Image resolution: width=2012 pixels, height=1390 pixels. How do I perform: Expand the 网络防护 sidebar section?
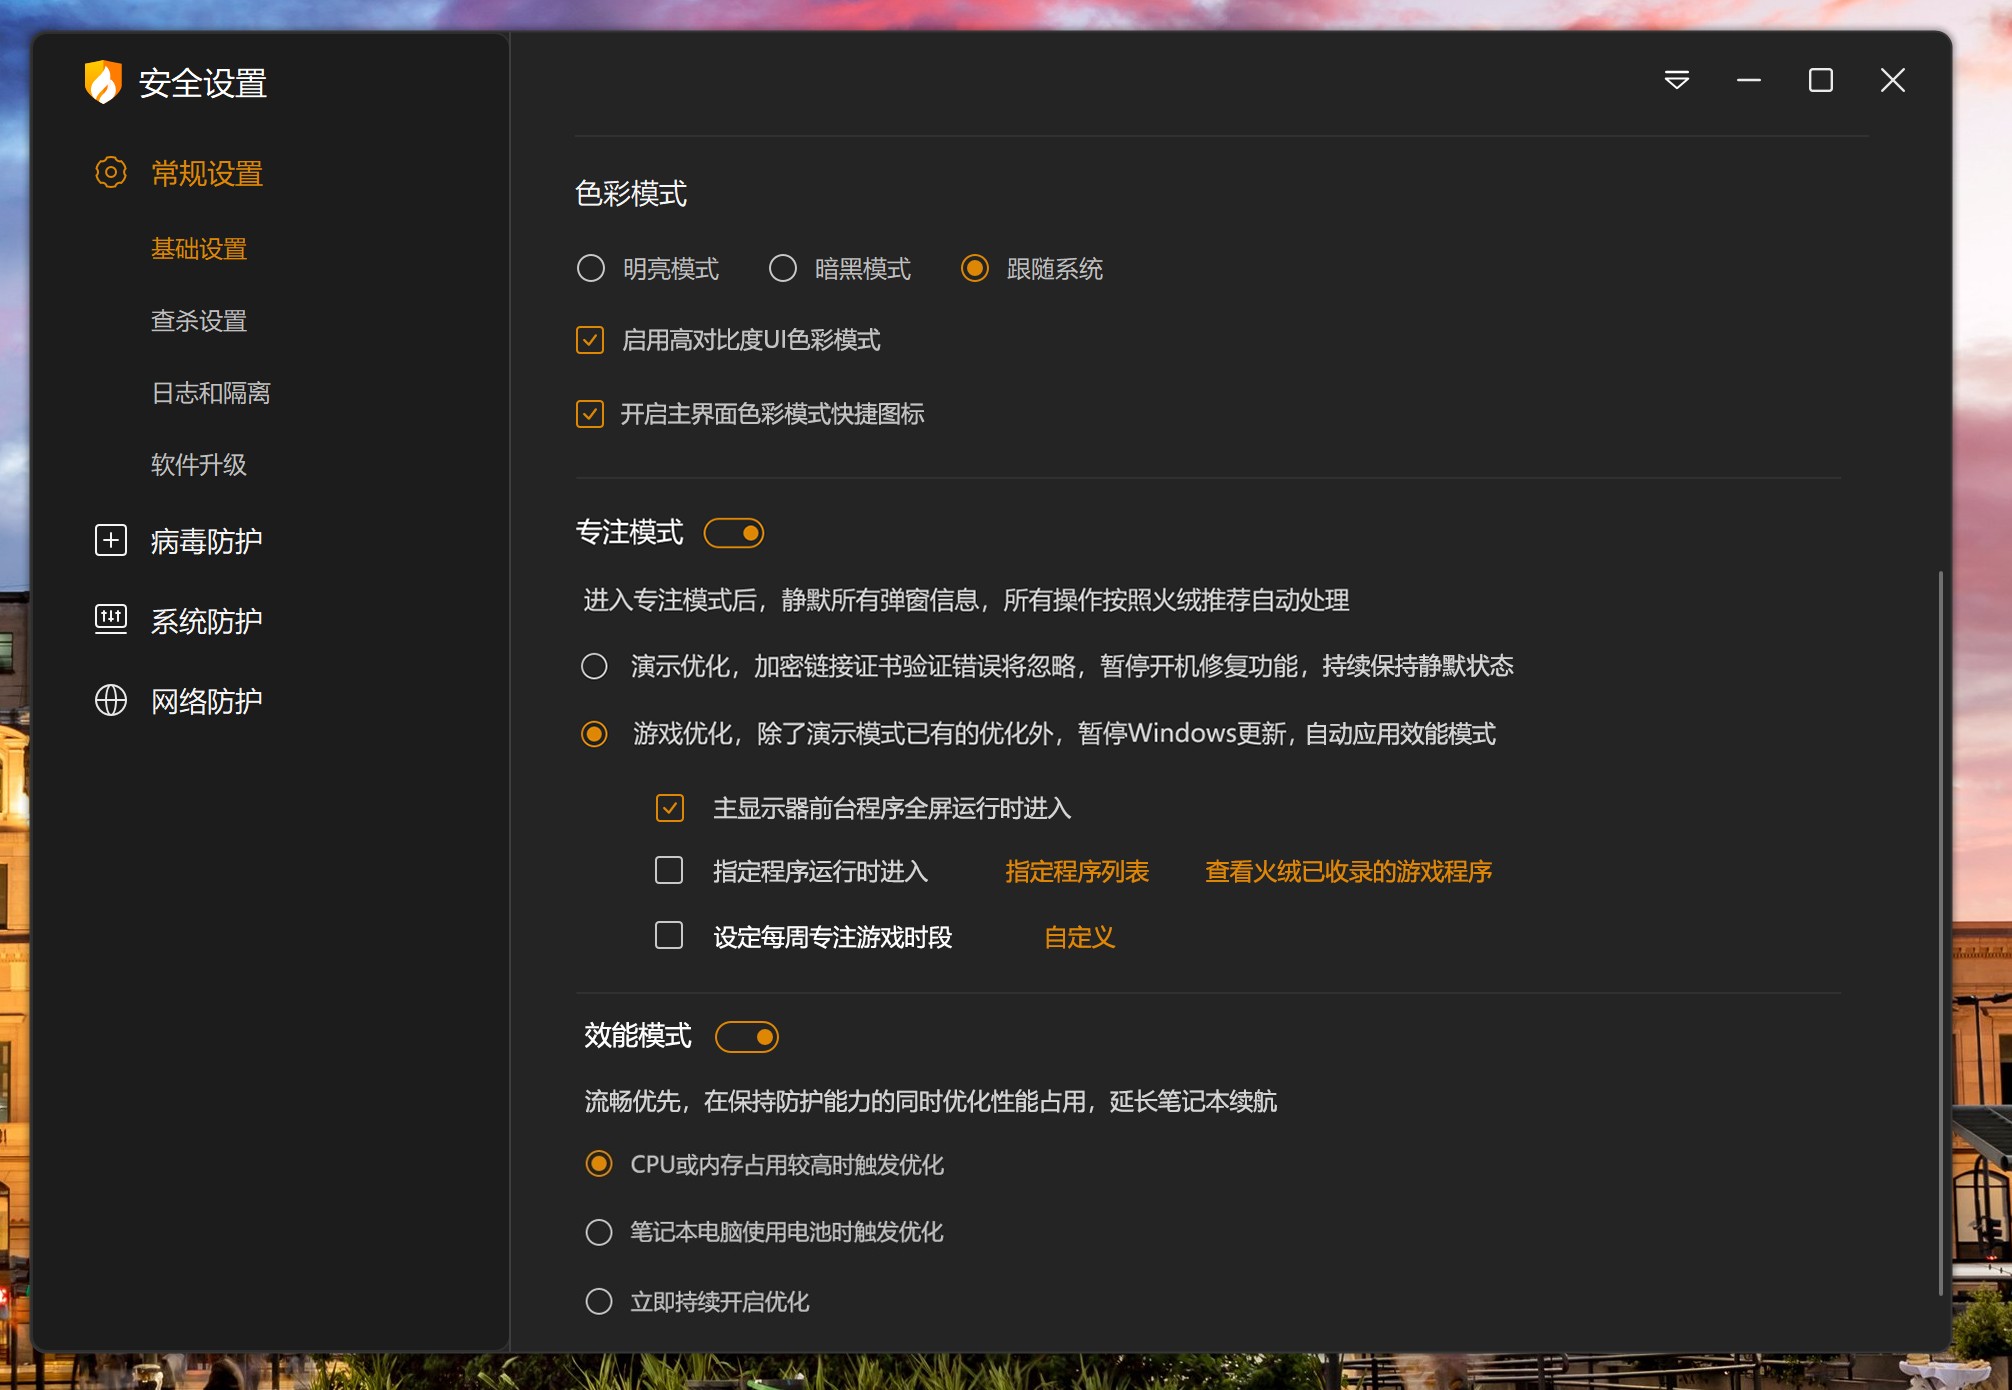(x=206, y=701)
